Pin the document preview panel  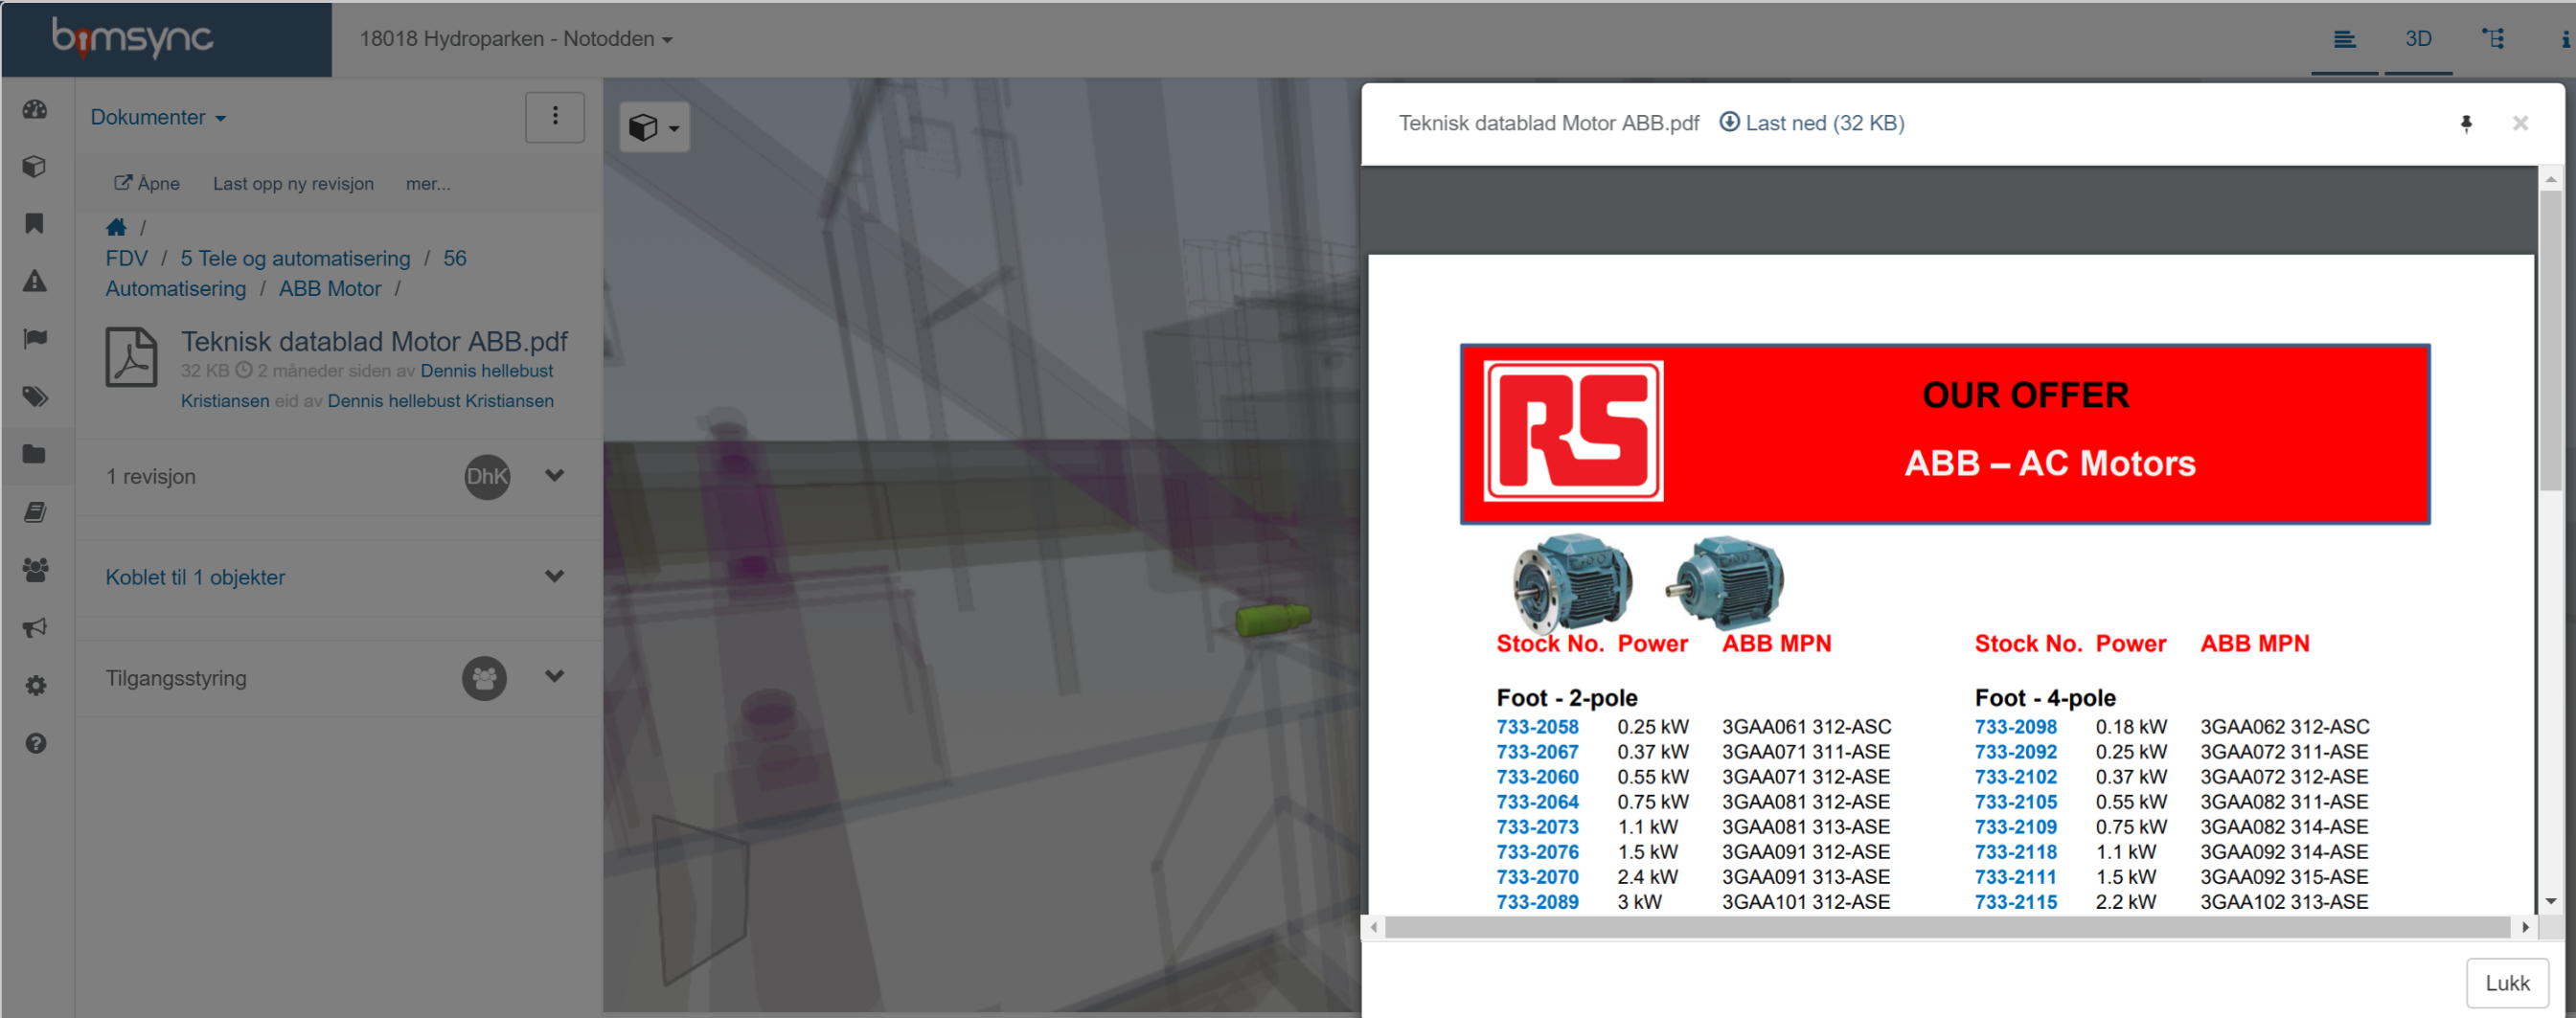2465,123
